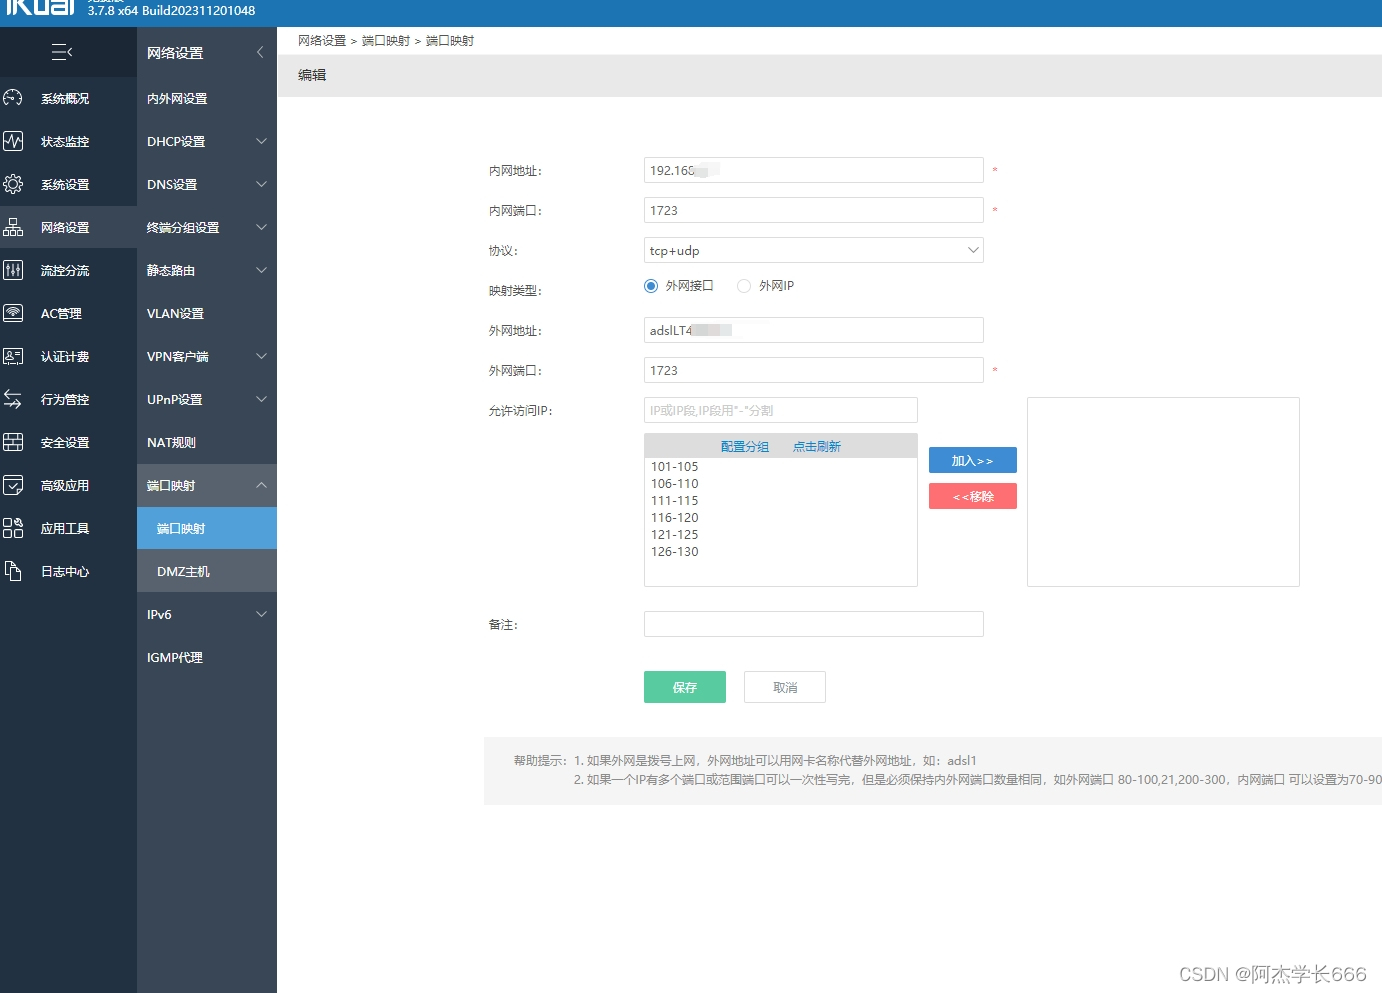Open NAT规则 menu item

click(206, 442)
